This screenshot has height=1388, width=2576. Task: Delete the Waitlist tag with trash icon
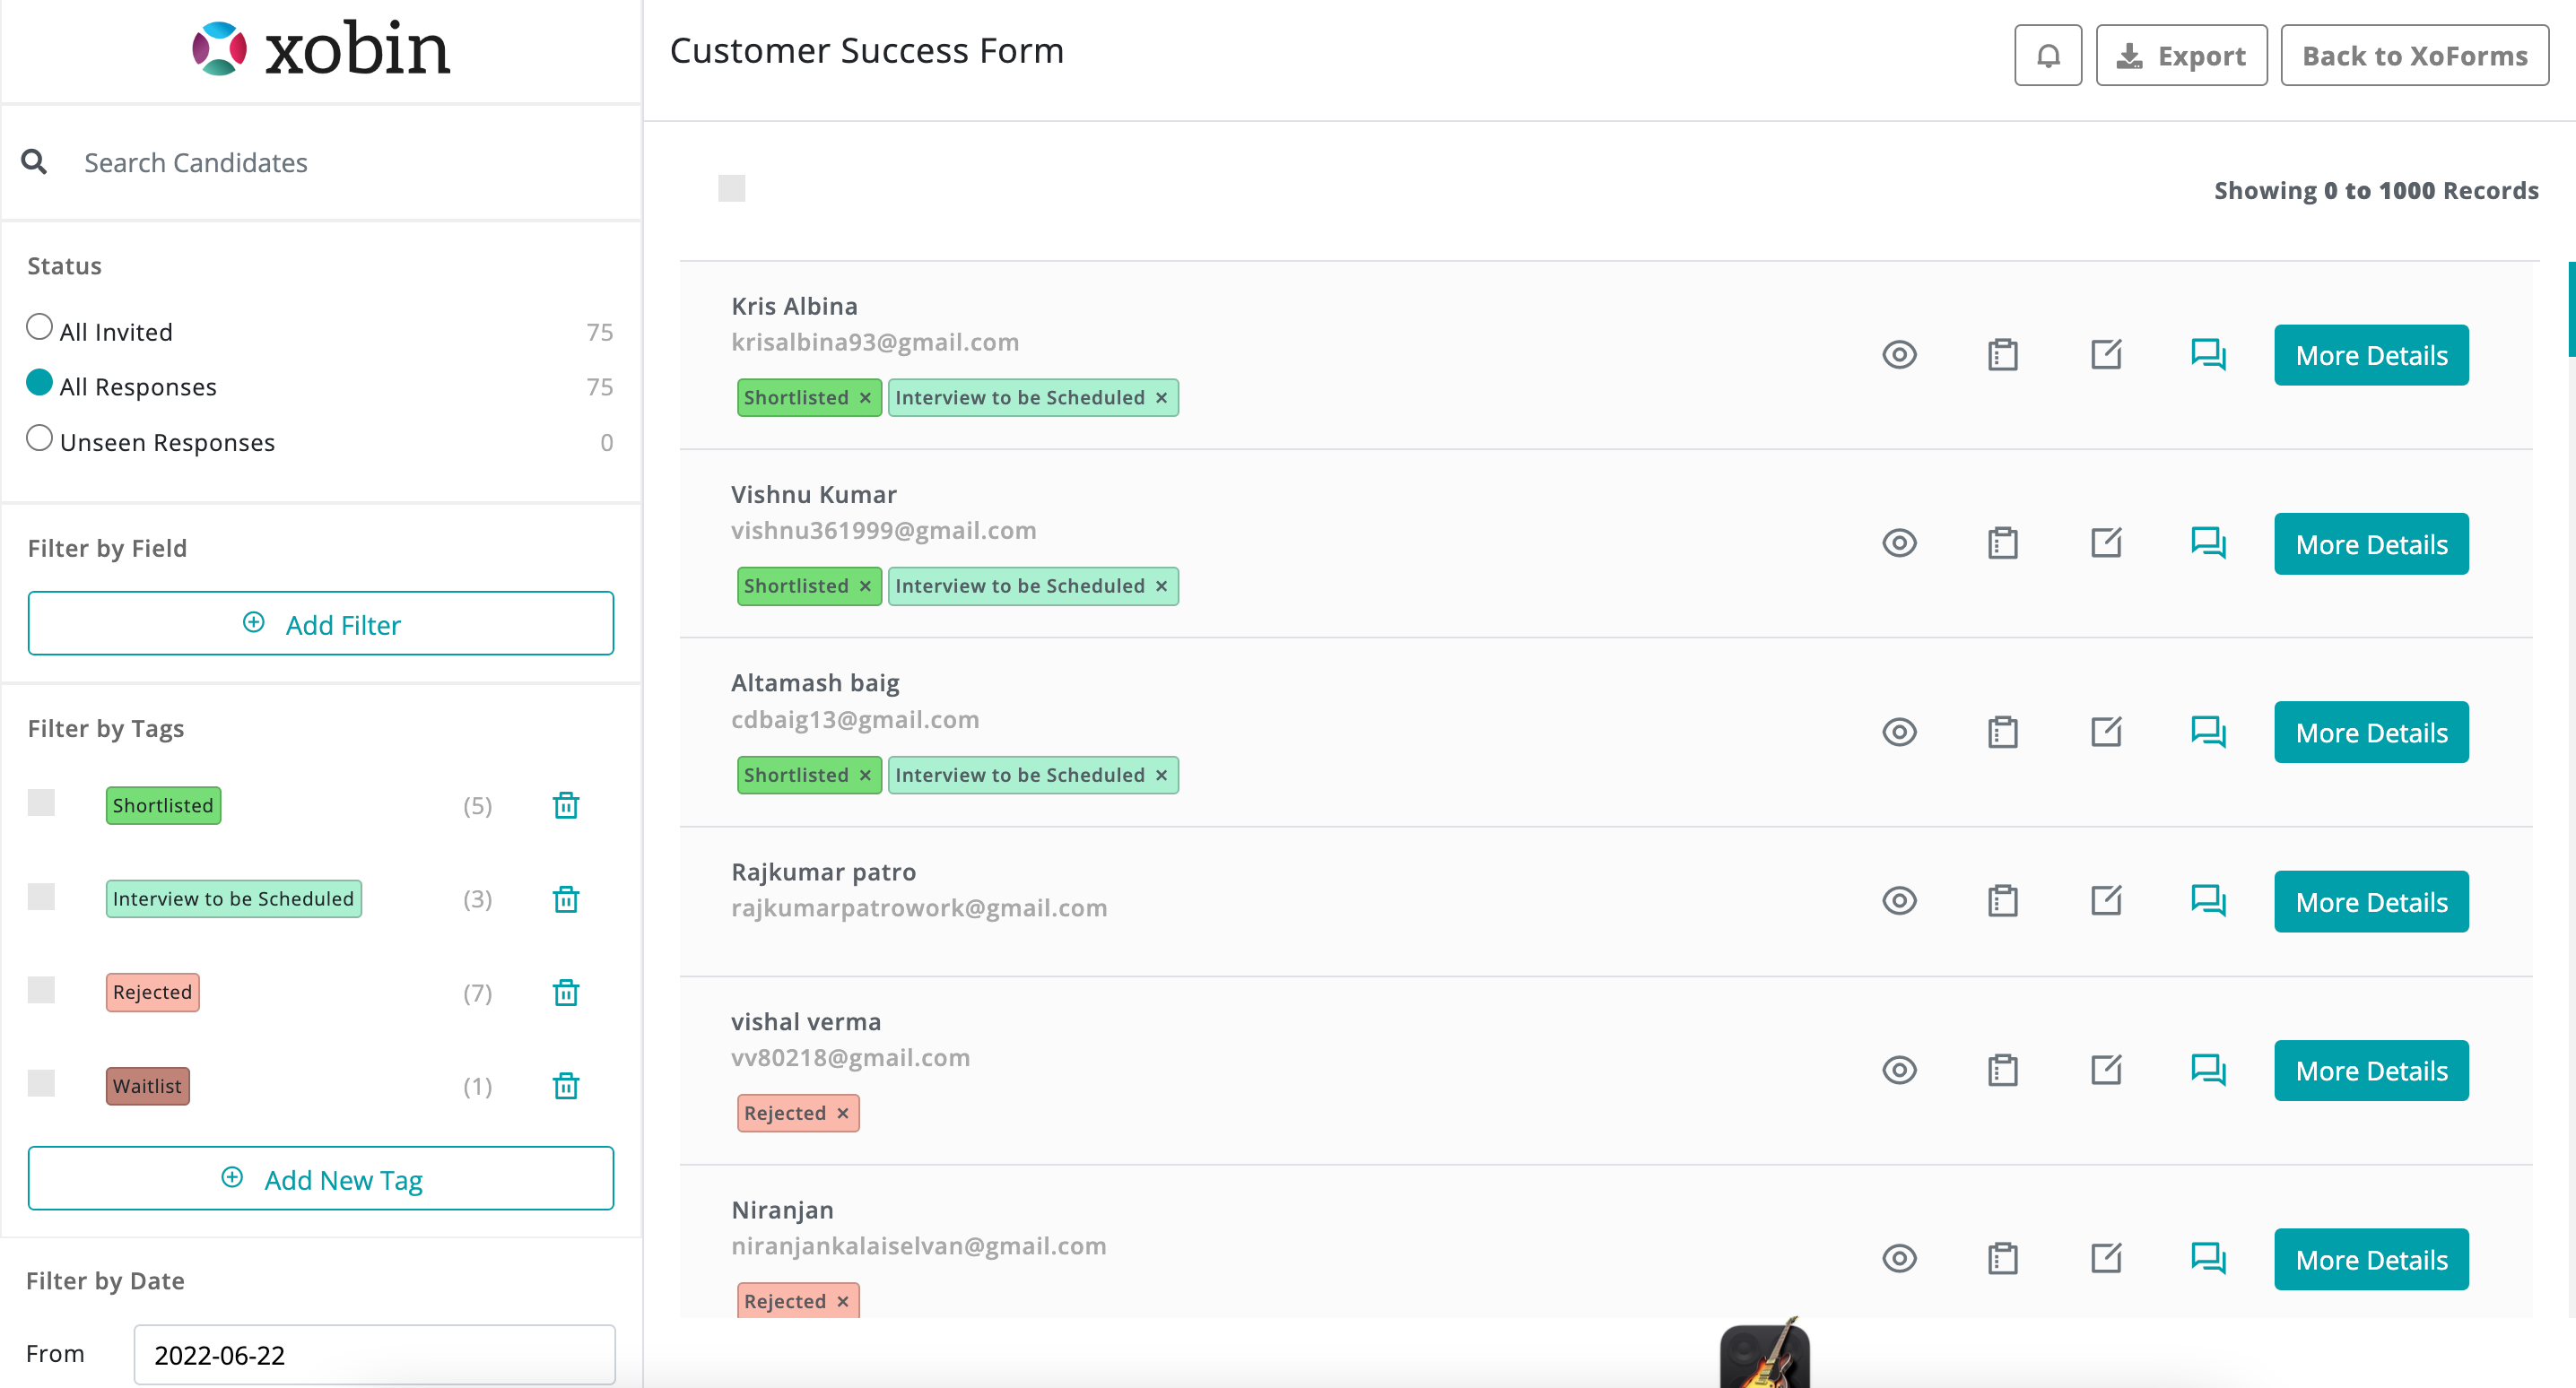[x=566, y=1086]
